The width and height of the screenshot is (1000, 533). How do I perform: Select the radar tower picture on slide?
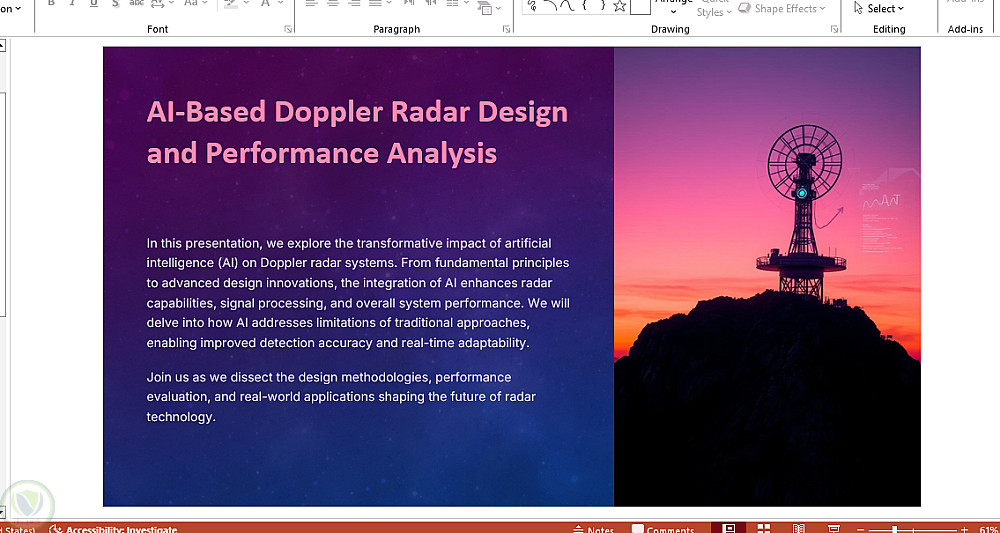click(x=766, y=276)
